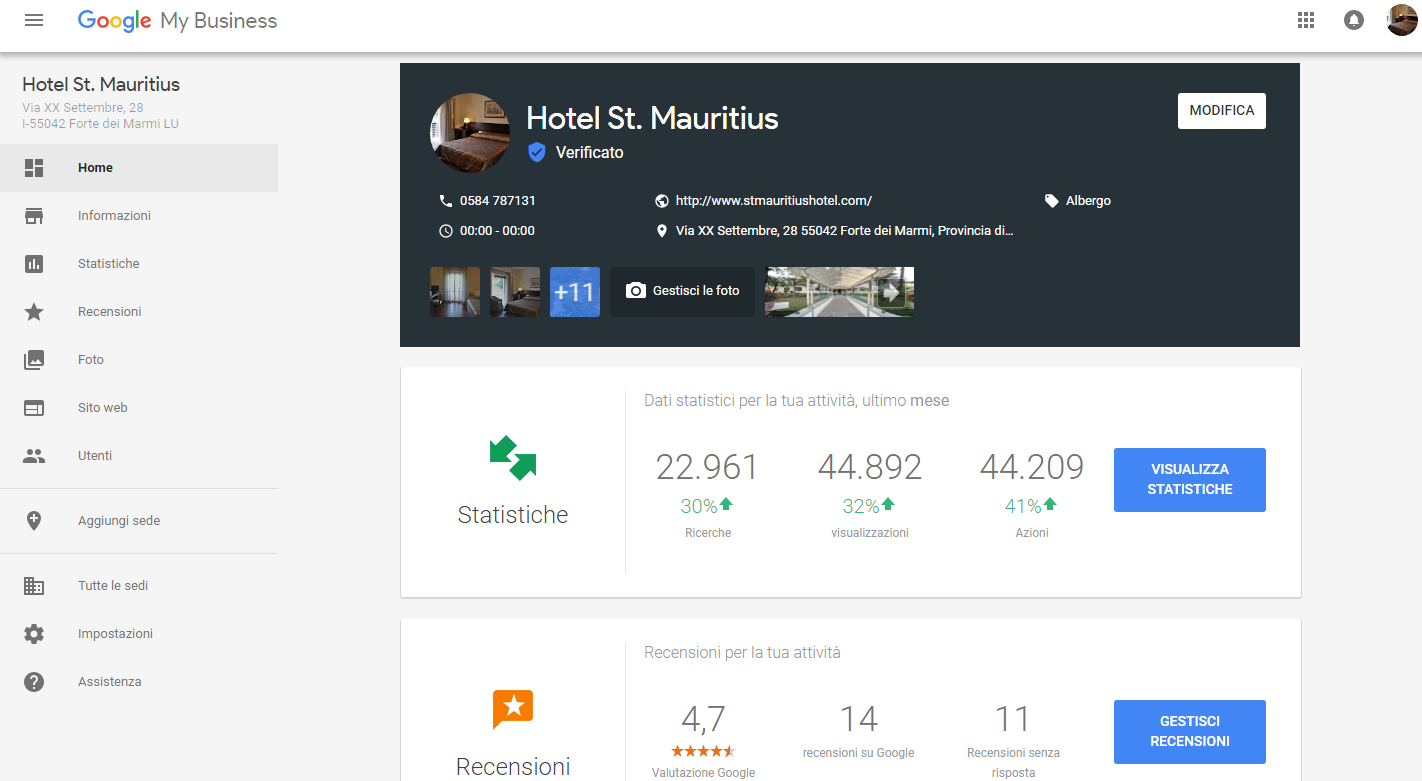Click the Foto image icon
The height and width of the screenshot is (781, 1422).
click(x=34, y=360)
